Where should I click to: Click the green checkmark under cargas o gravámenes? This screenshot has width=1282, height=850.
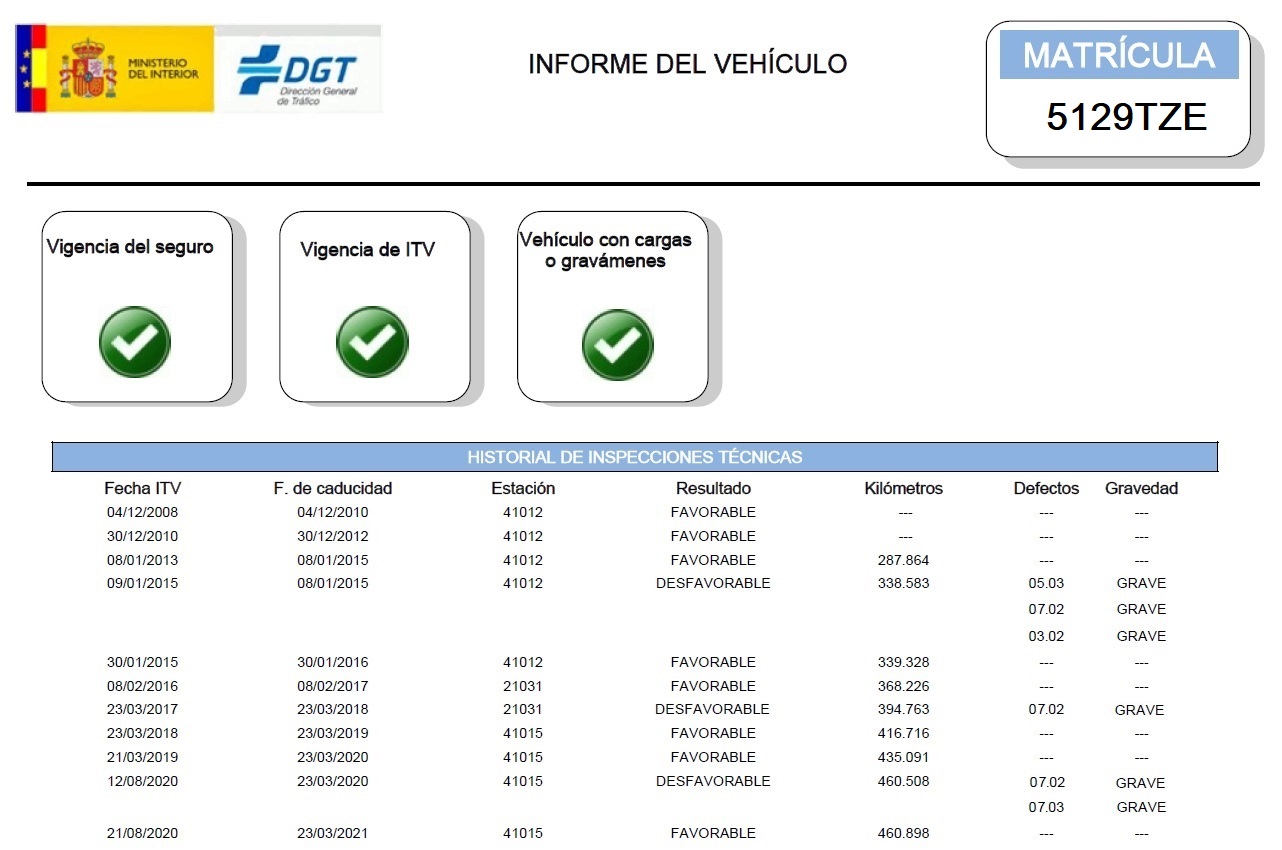pos(618,345)
